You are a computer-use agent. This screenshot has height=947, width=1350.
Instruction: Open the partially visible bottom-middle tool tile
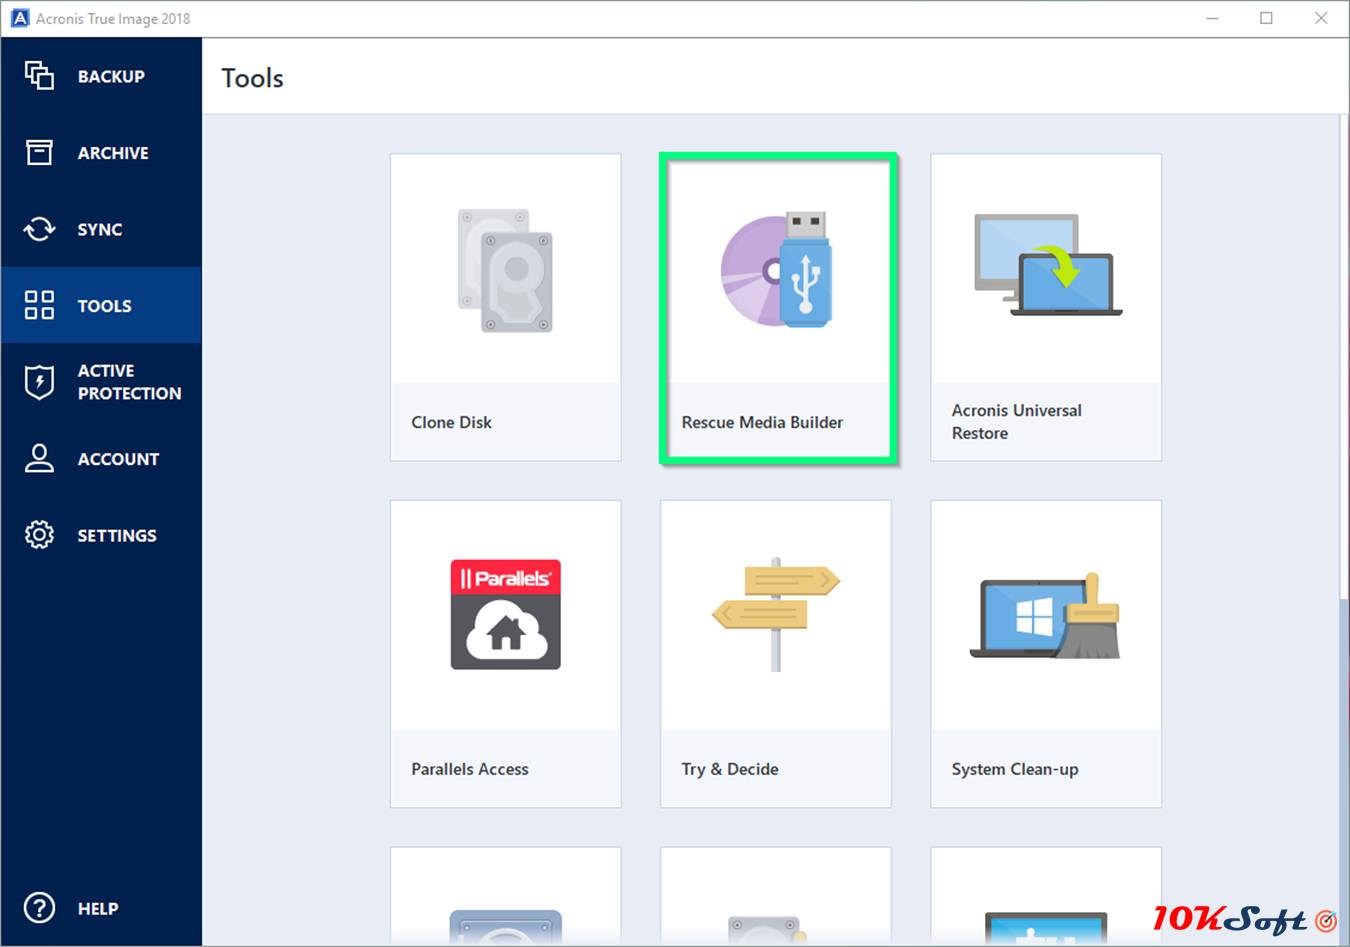coord(776,896)
